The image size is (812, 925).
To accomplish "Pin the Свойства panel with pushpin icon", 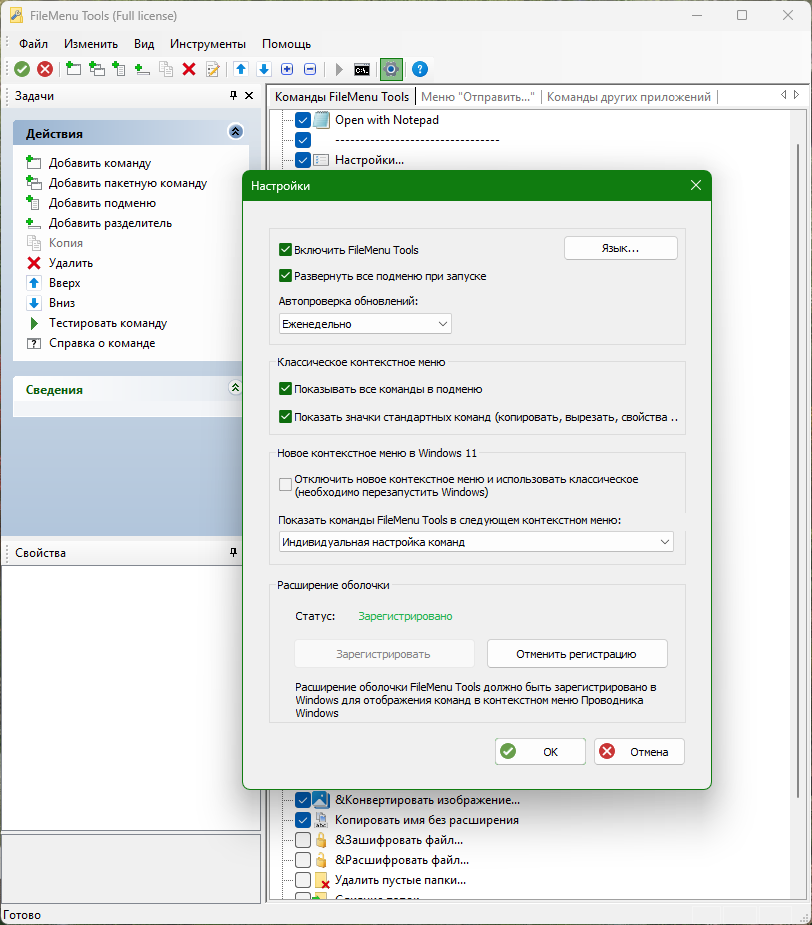I will [233, 552].
